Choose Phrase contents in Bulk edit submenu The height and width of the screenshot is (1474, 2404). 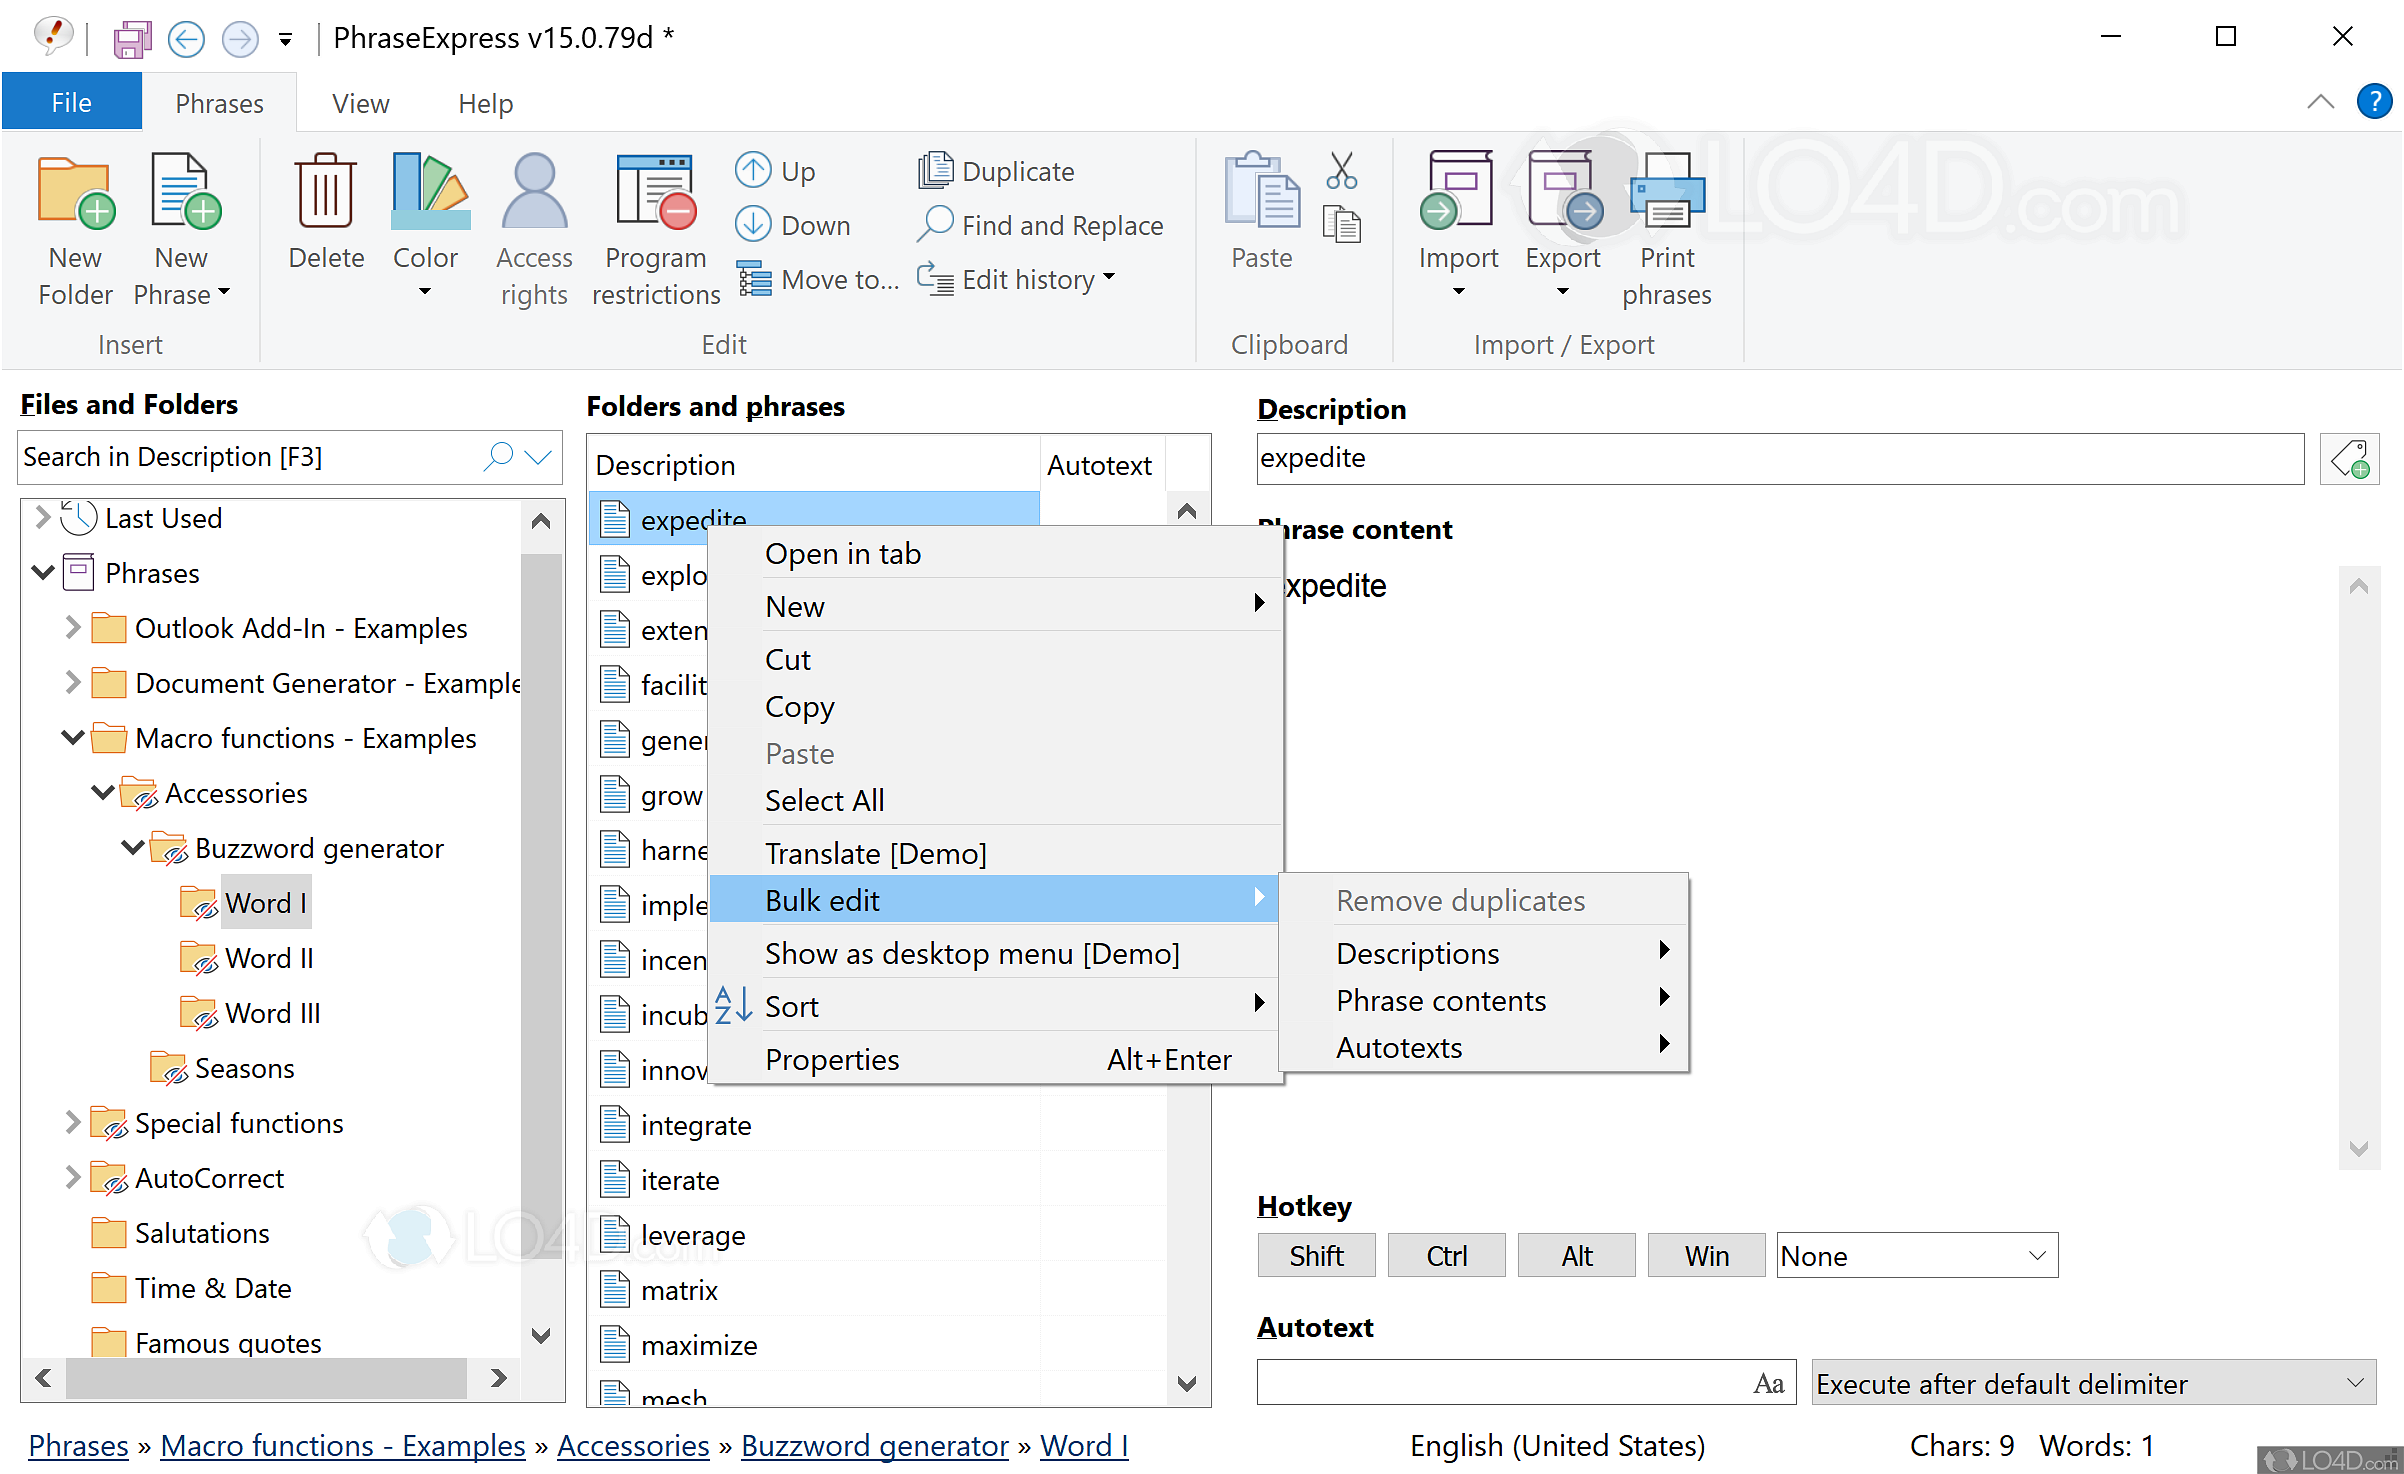[1440, 1000]
